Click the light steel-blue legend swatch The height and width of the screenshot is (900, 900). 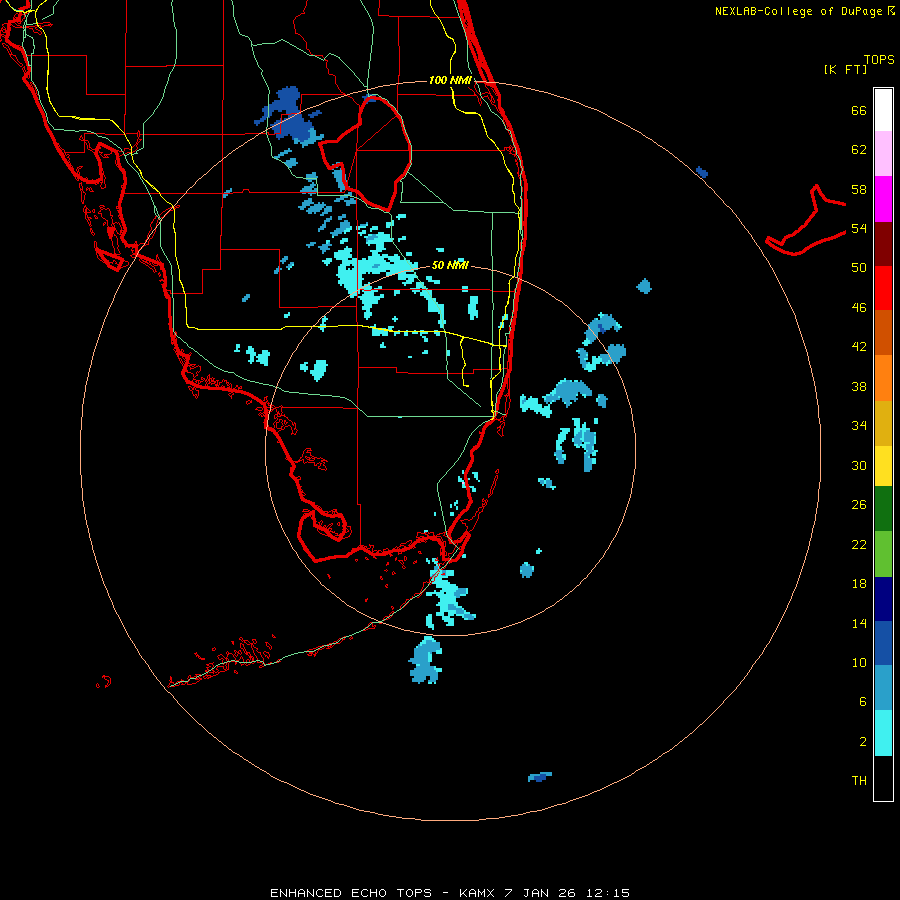[883, 688]
